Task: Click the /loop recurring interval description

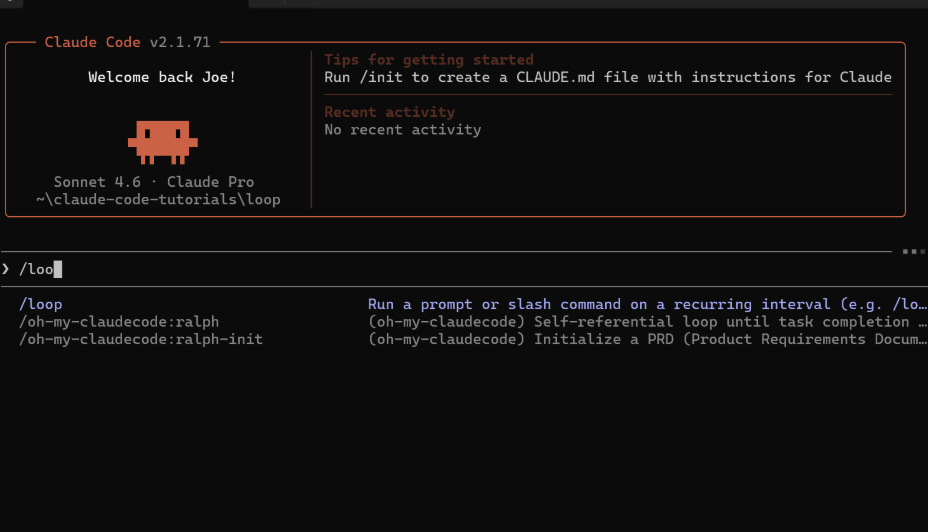Action: pos(645,304)
